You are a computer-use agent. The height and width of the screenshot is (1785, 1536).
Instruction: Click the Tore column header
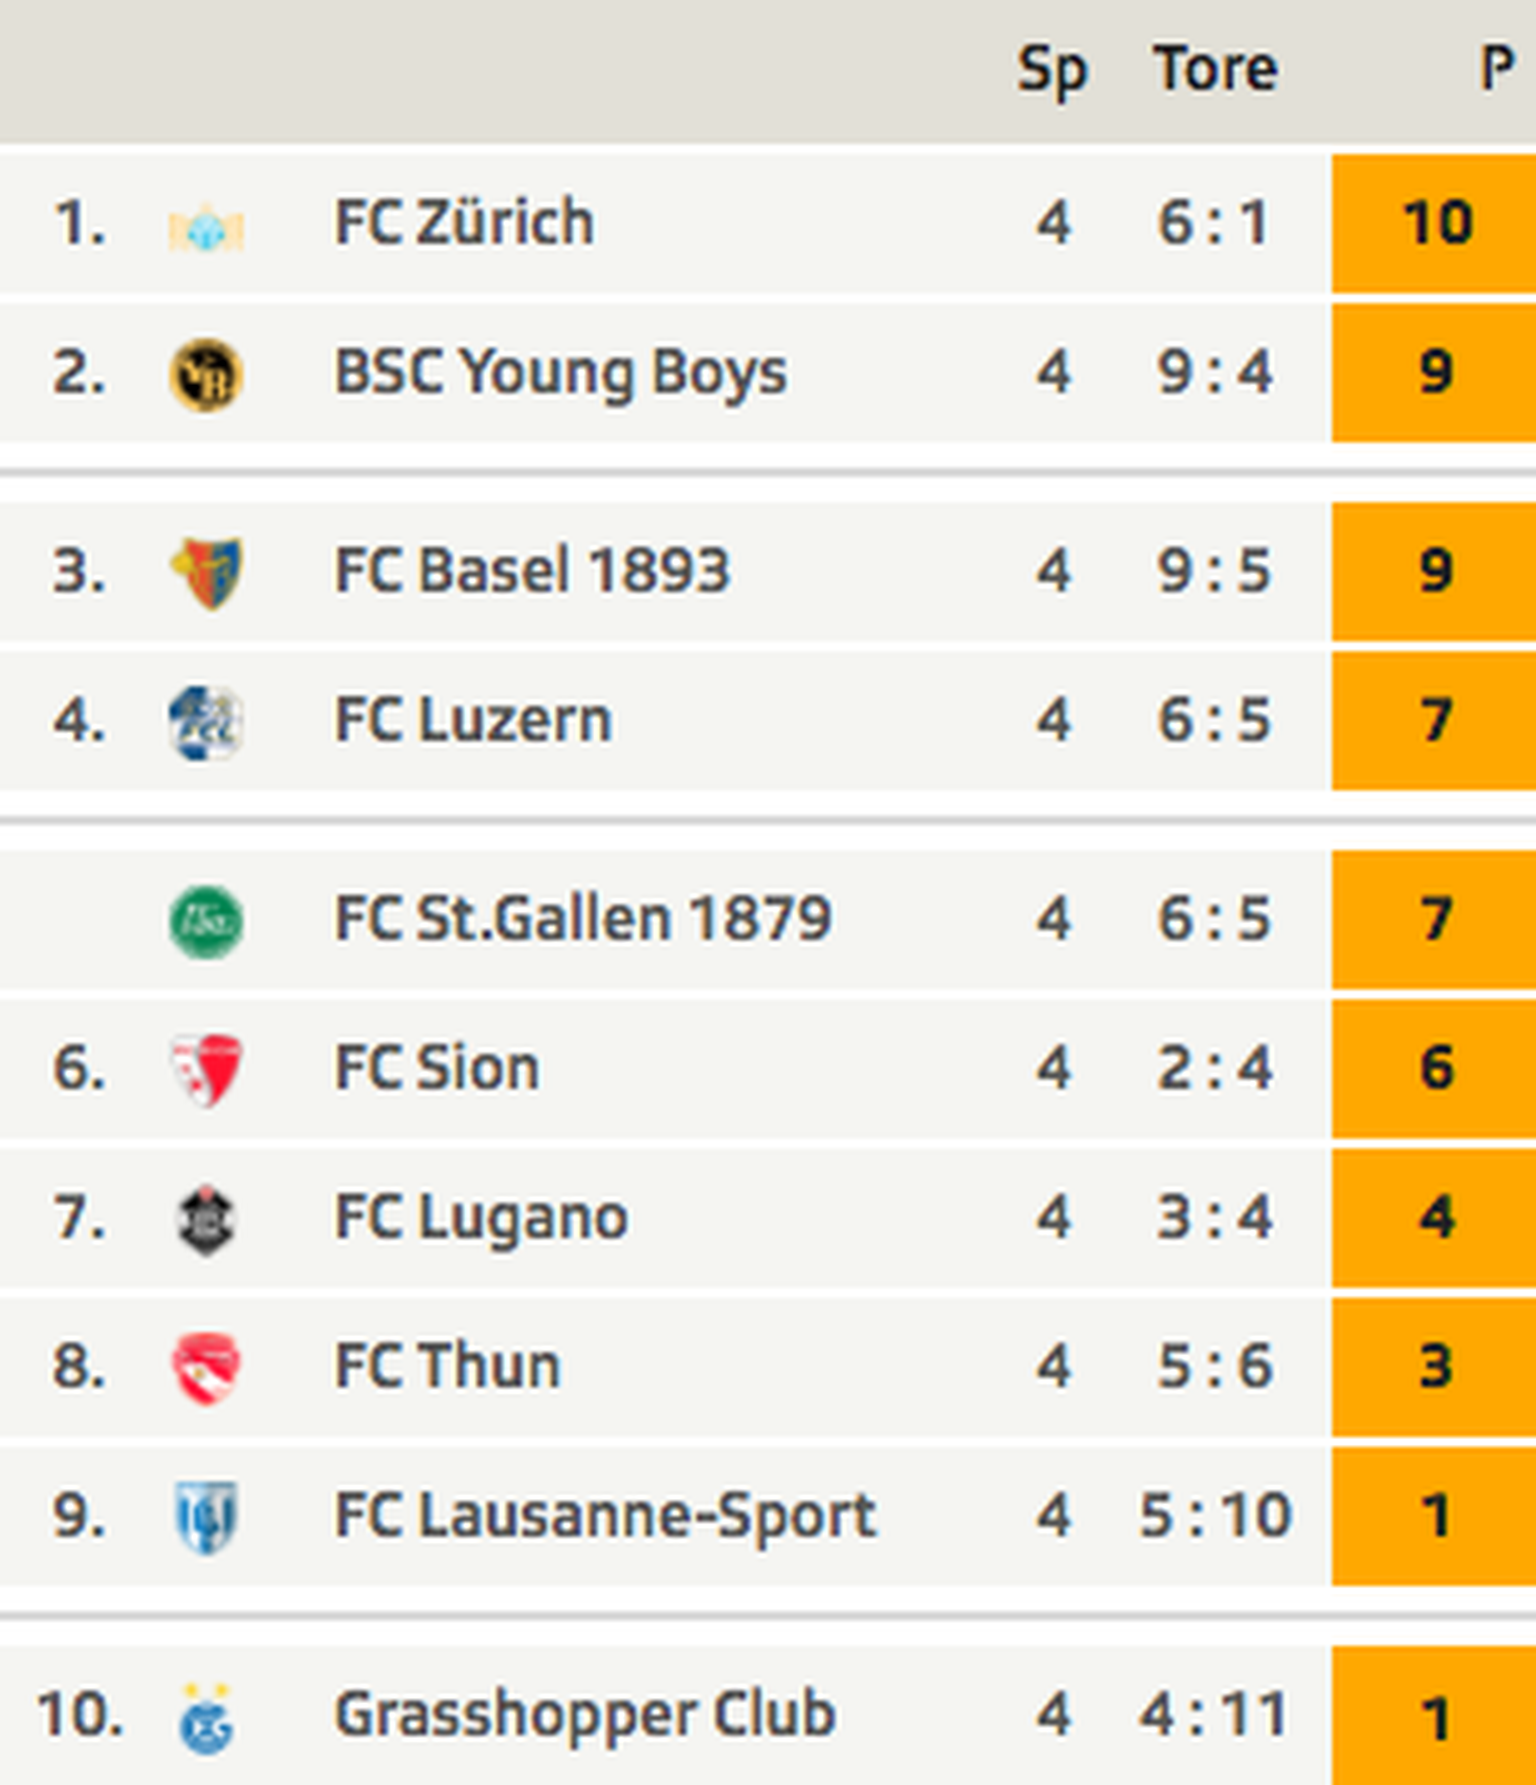[x=1215, y=69]
